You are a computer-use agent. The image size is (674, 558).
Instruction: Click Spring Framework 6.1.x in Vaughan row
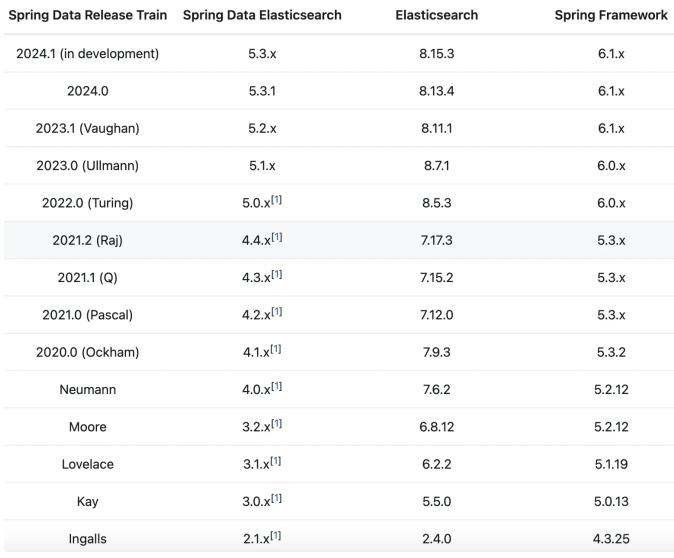pos(611,129)
